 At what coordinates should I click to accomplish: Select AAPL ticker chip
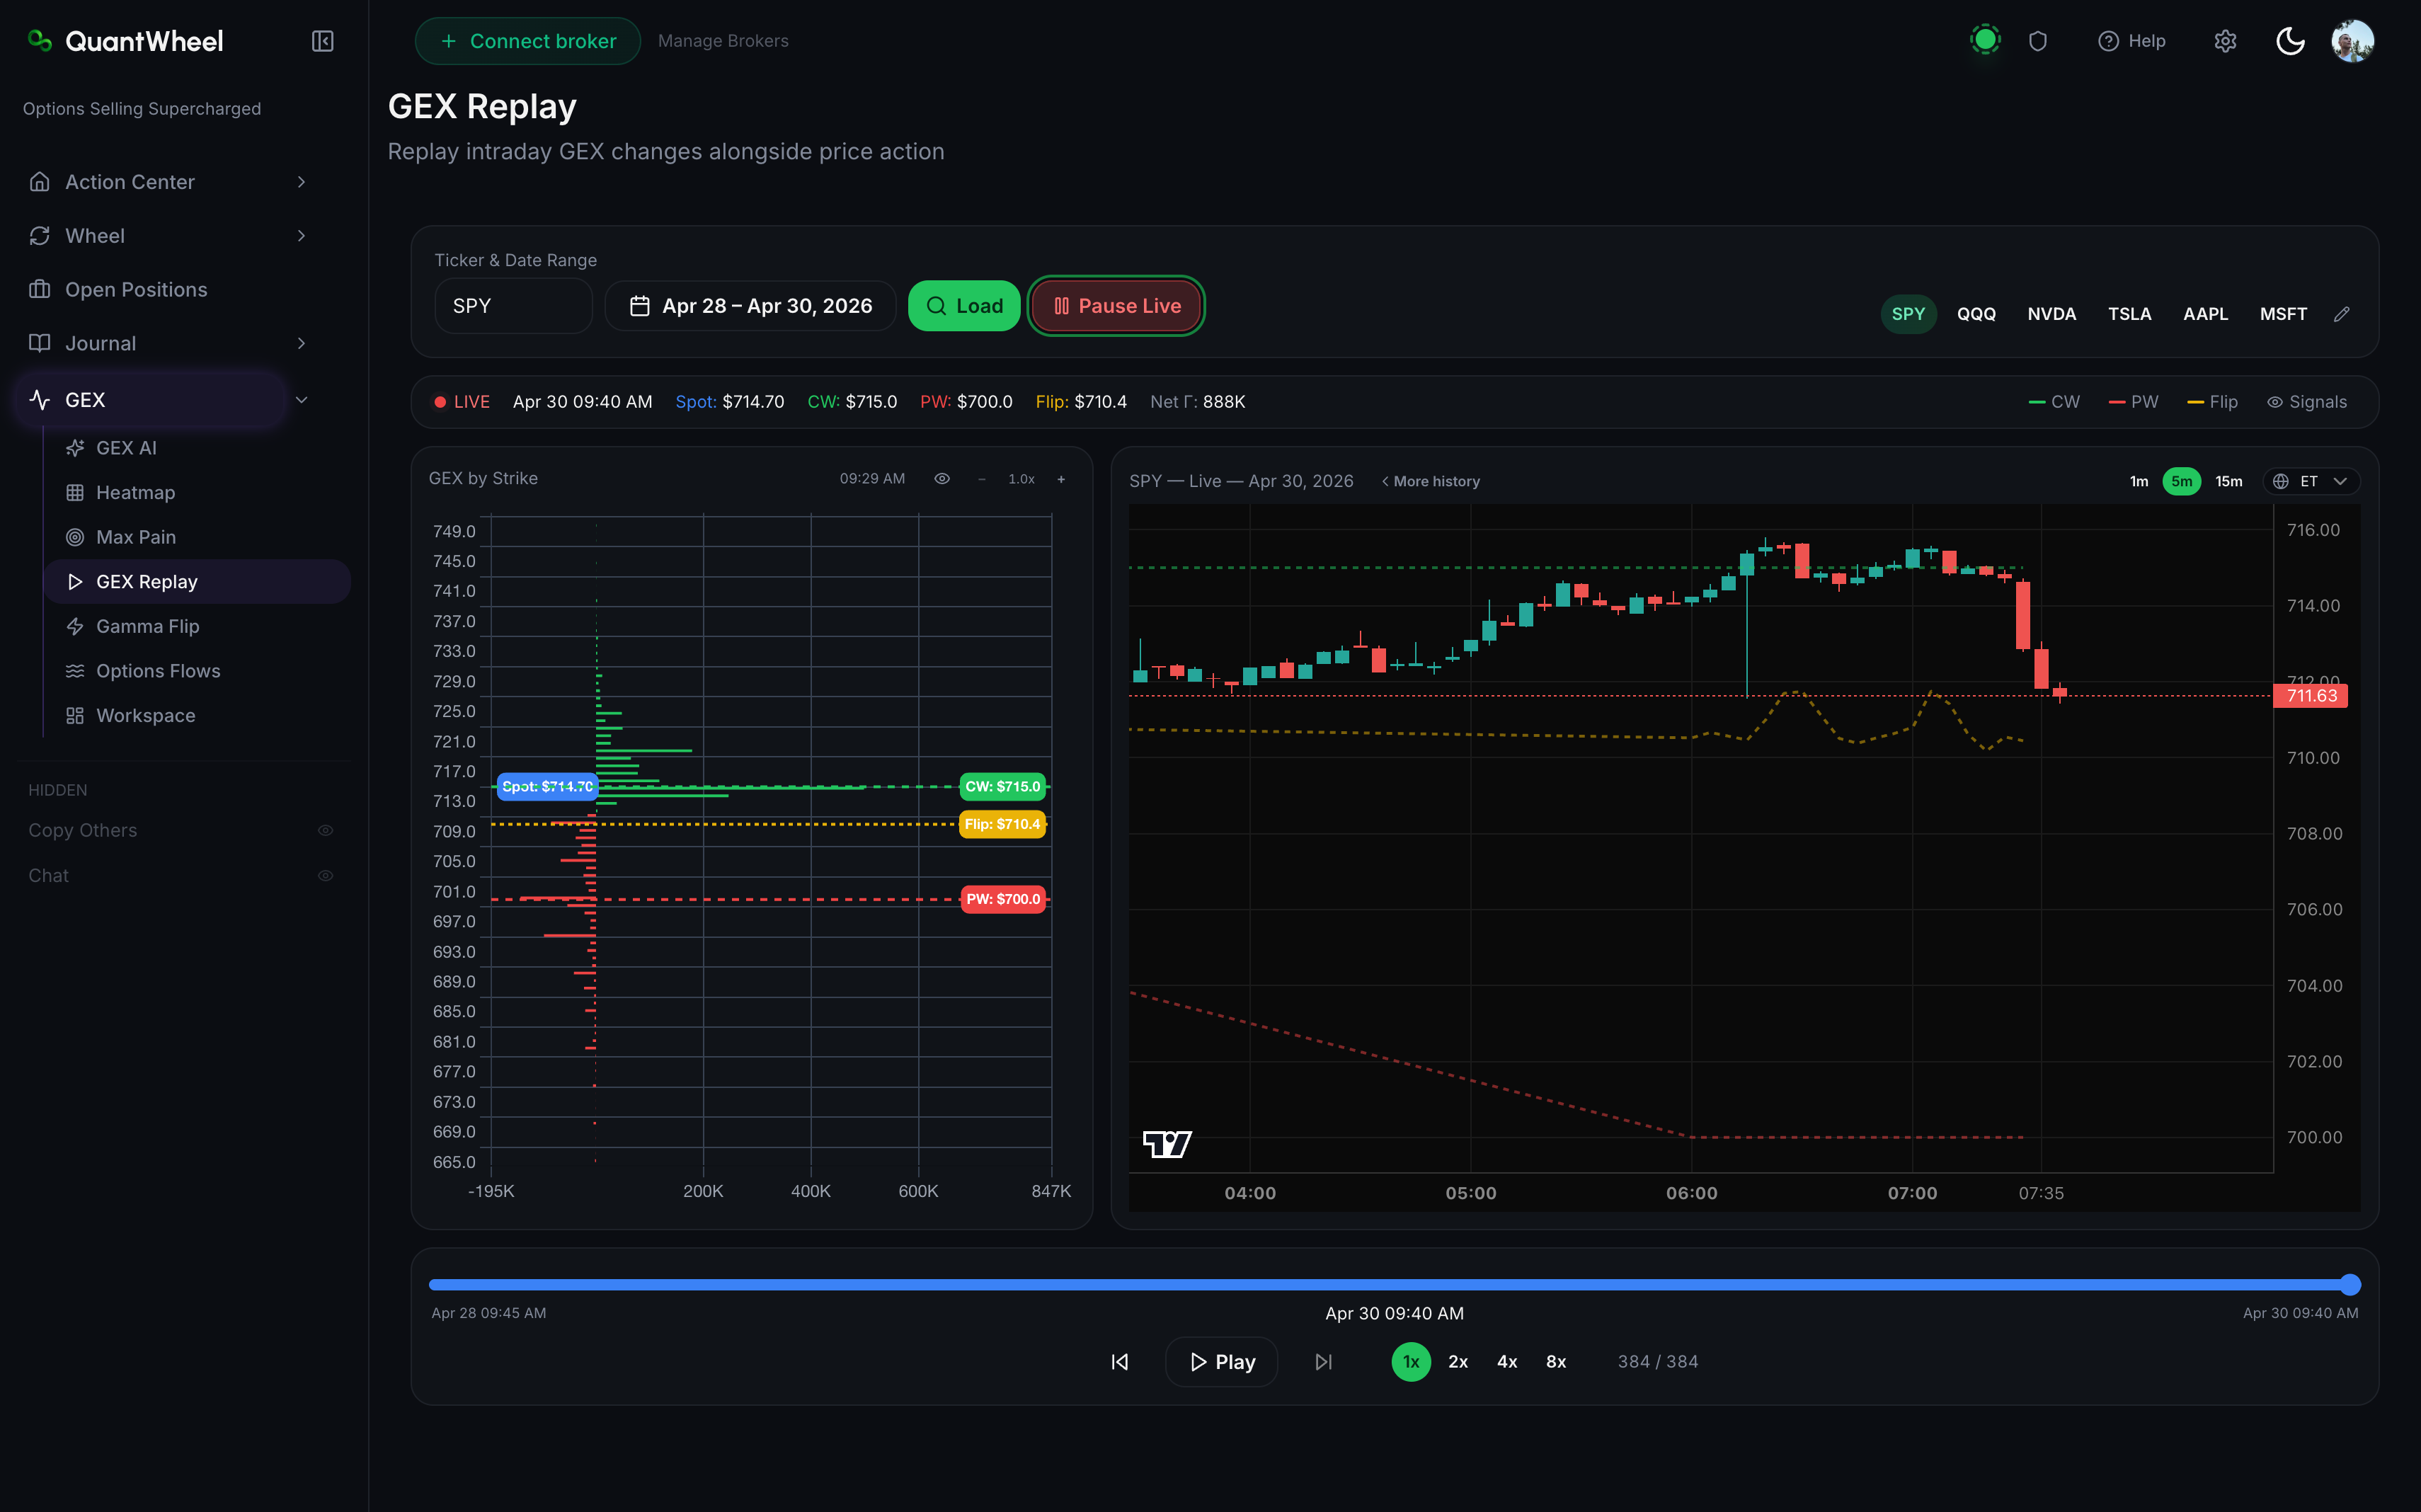pos(2206,314)
